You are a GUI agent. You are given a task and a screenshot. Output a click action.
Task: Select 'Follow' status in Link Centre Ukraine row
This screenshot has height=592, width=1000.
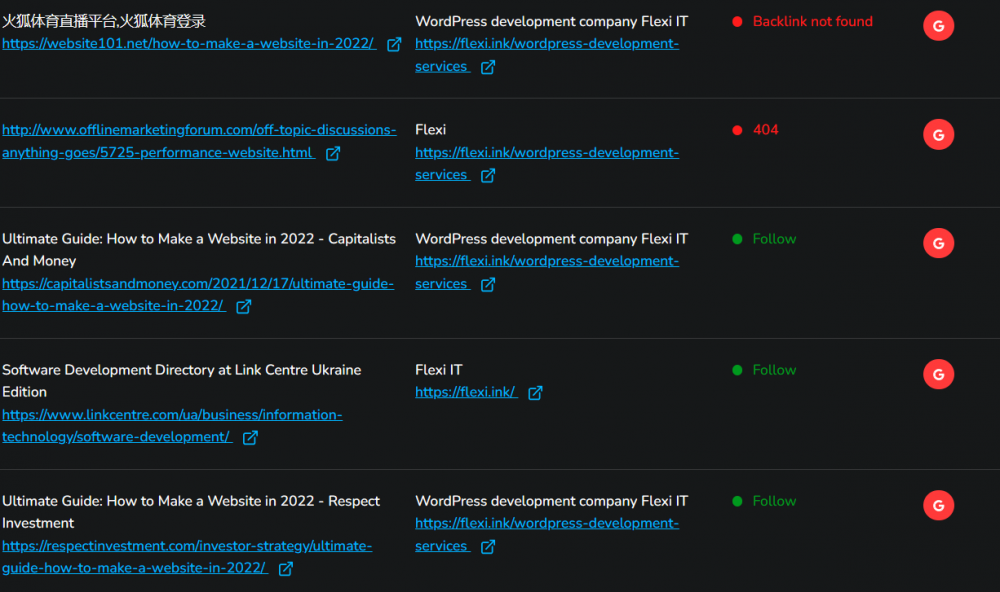pyautogui.click(x=774, y=370)
